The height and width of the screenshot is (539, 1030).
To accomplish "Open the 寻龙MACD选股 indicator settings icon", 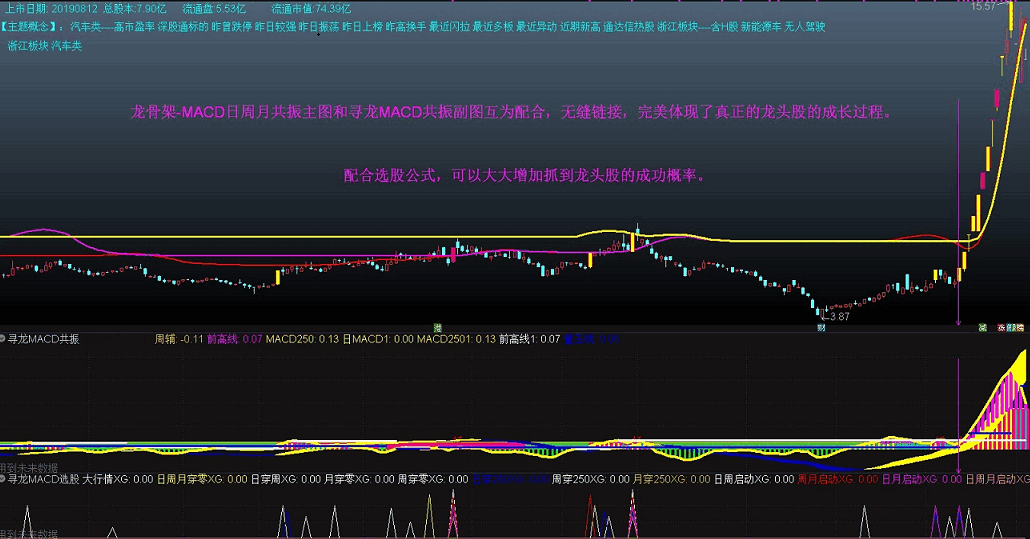I will click(x=3, y=479).
